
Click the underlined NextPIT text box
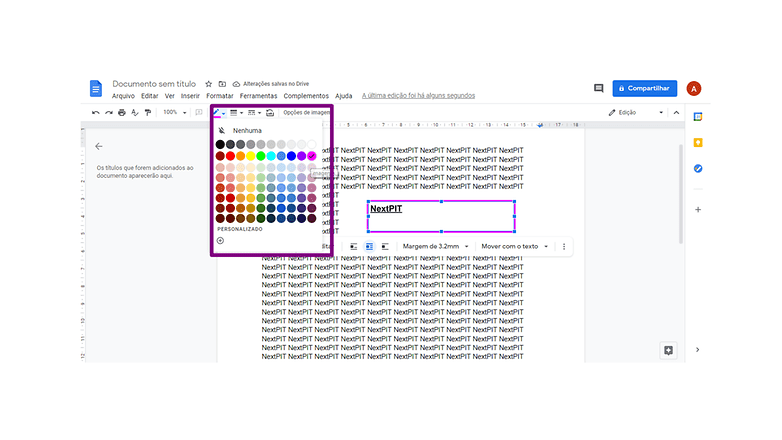[441, 217]
